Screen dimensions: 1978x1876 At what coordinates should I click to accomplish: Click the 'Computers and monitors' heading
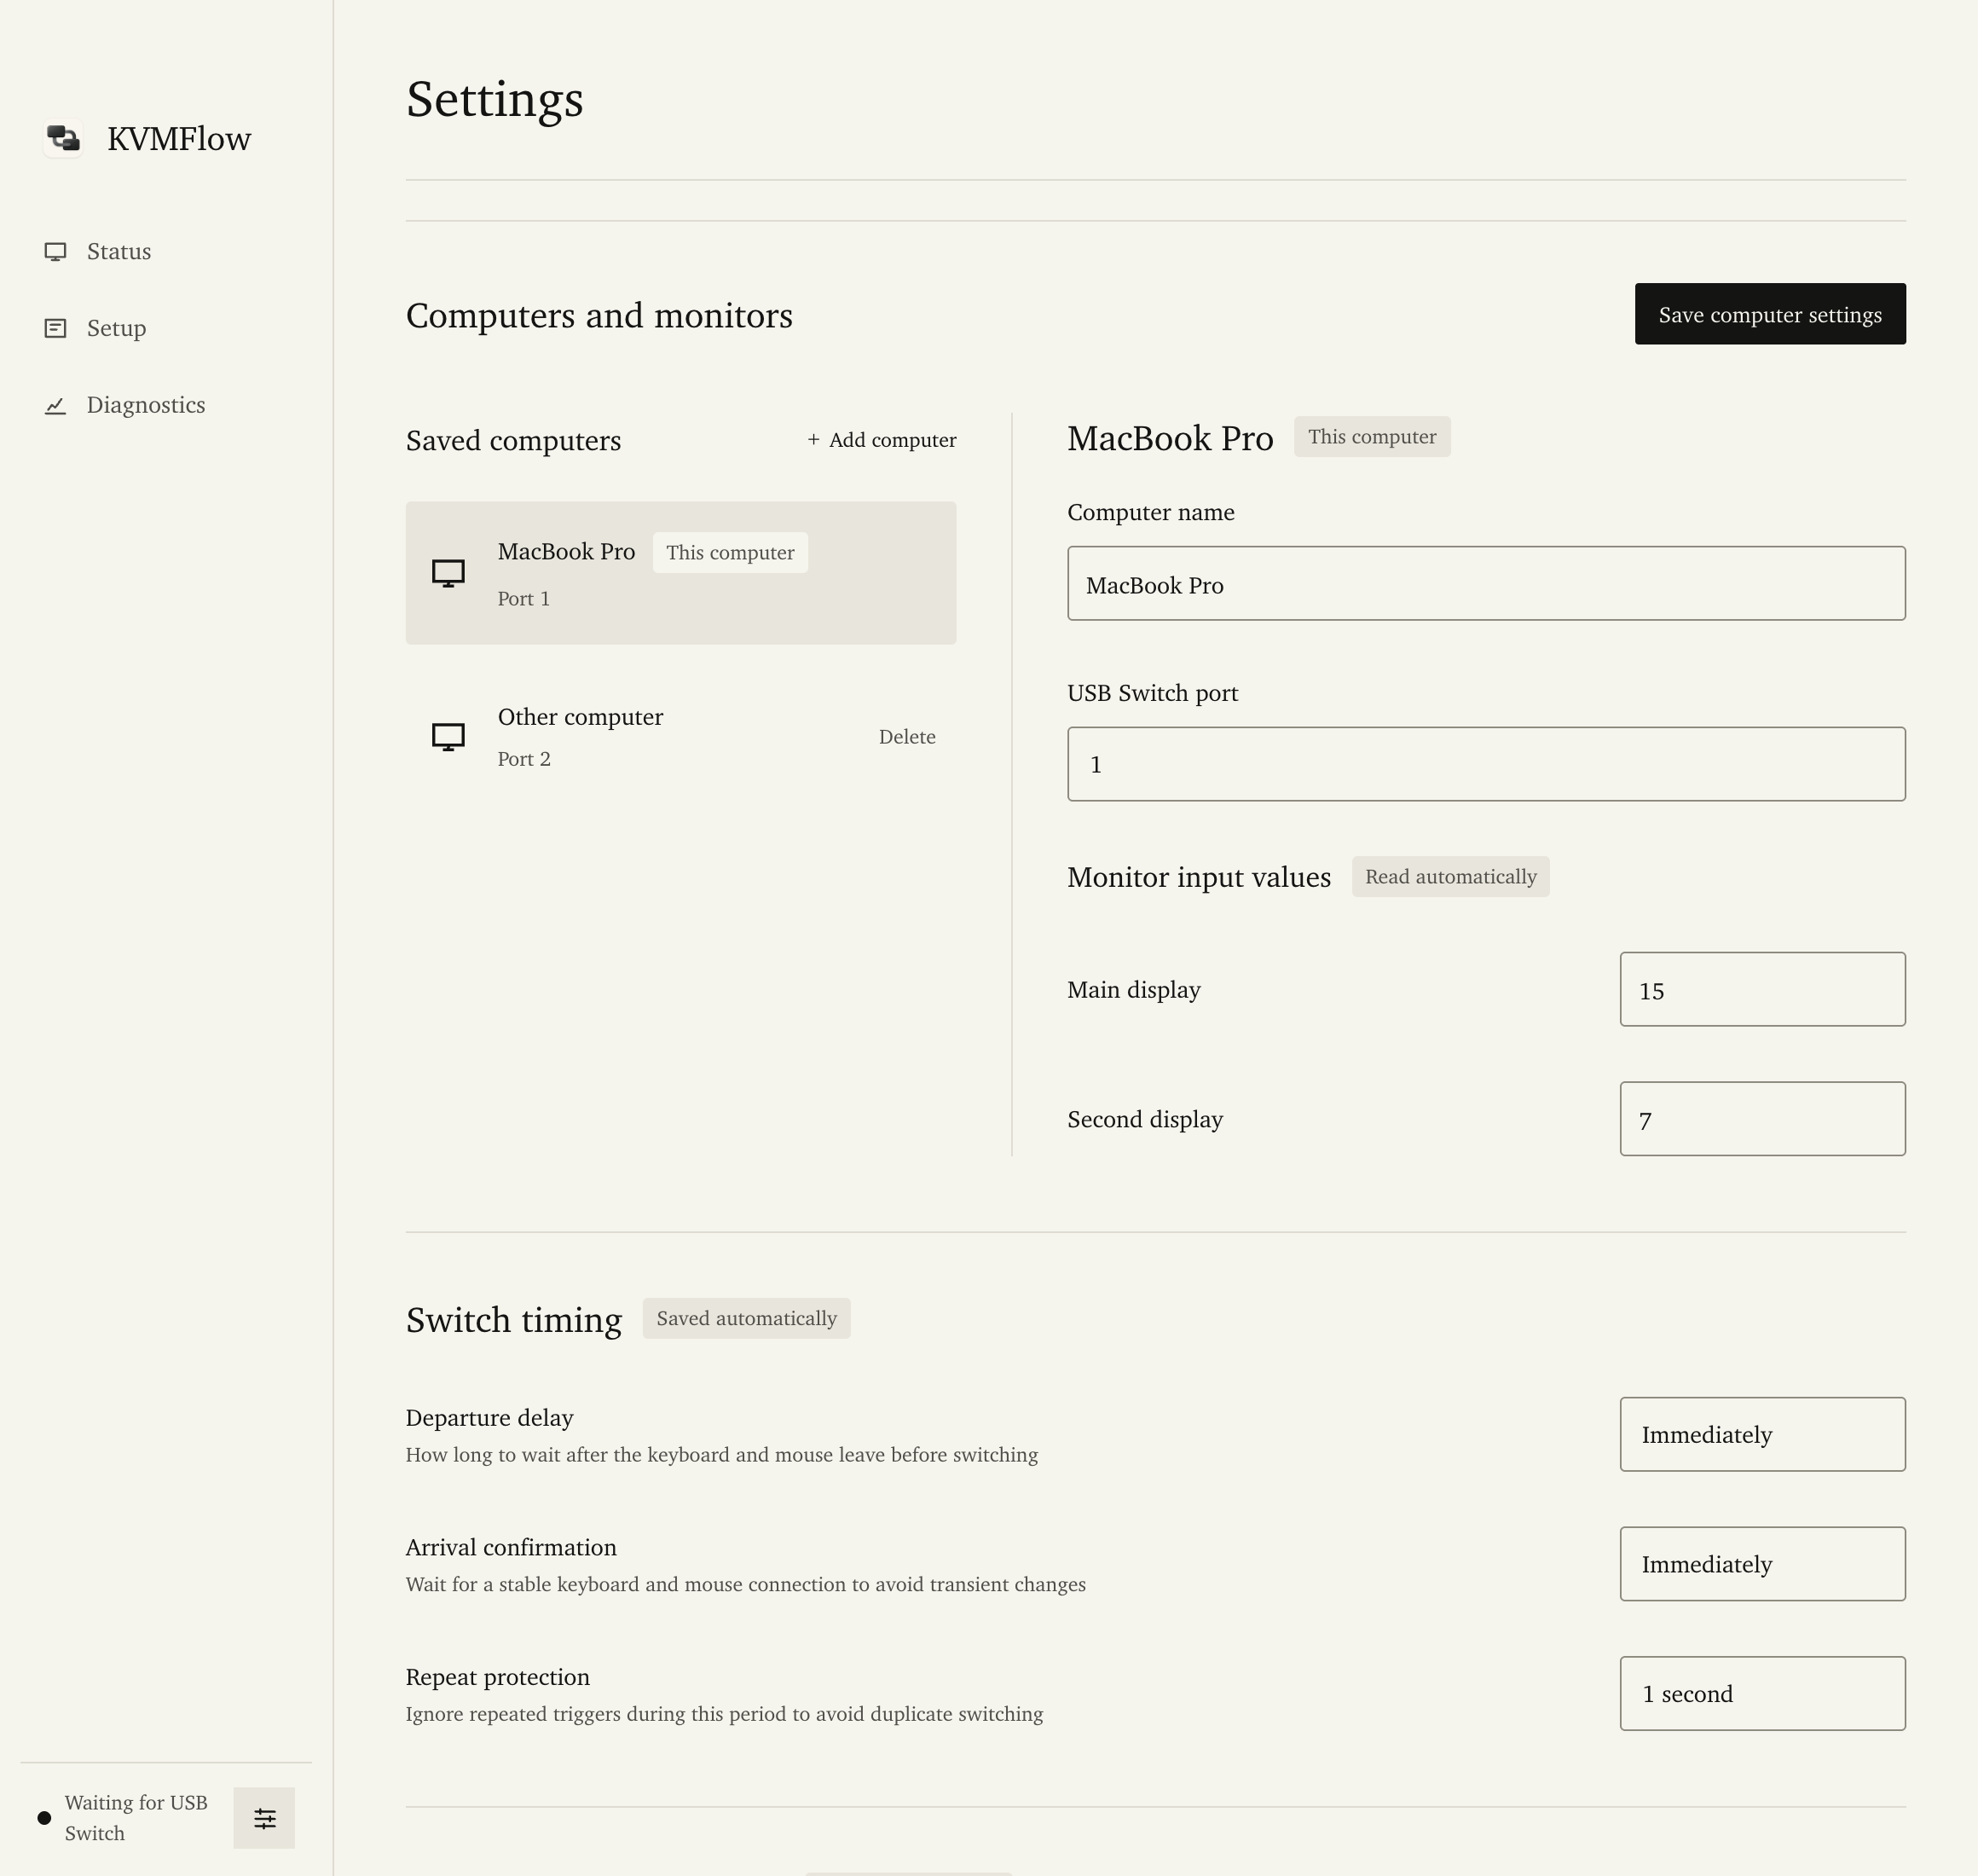tap(599, 316)
